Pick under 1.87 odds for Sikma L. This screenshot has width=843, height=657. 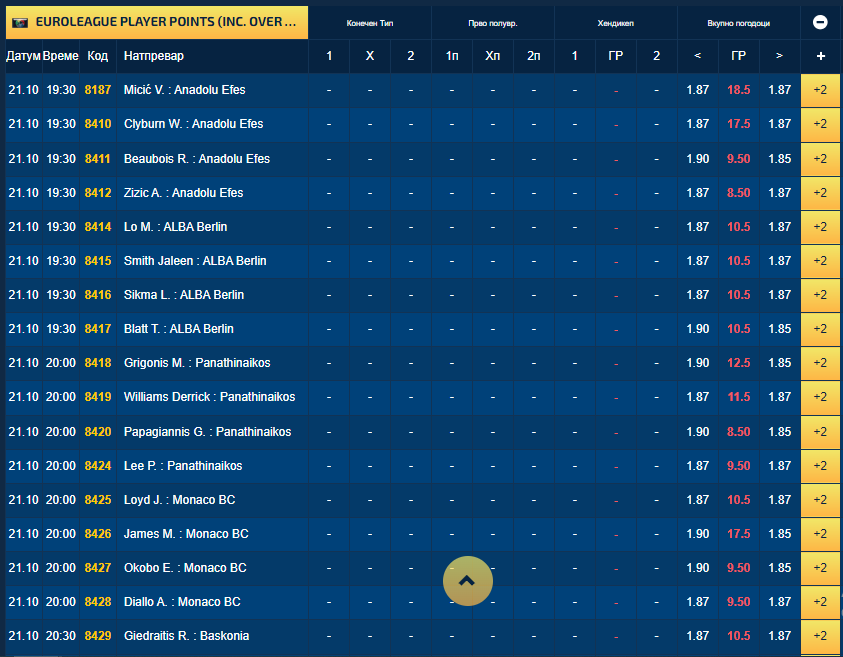coord(698,295)
